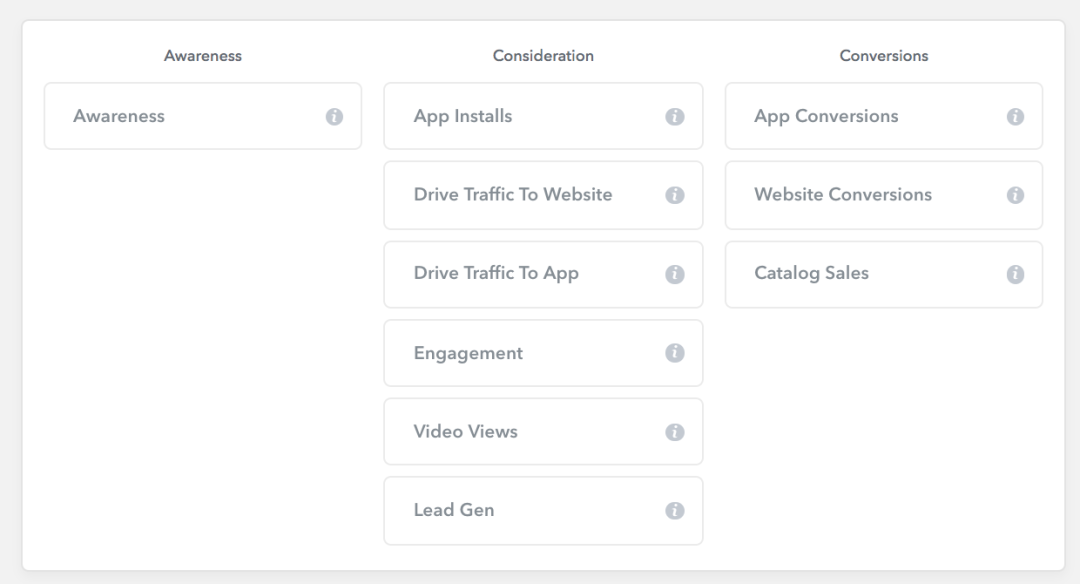Select the Drive Traffic To Website objective

(x=543, y=195)
